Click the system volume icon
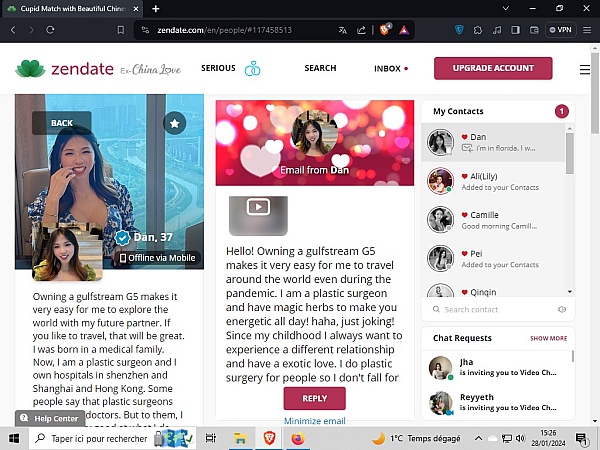The width and height of the screenshot is (600, 450). (x=520, y=439)
